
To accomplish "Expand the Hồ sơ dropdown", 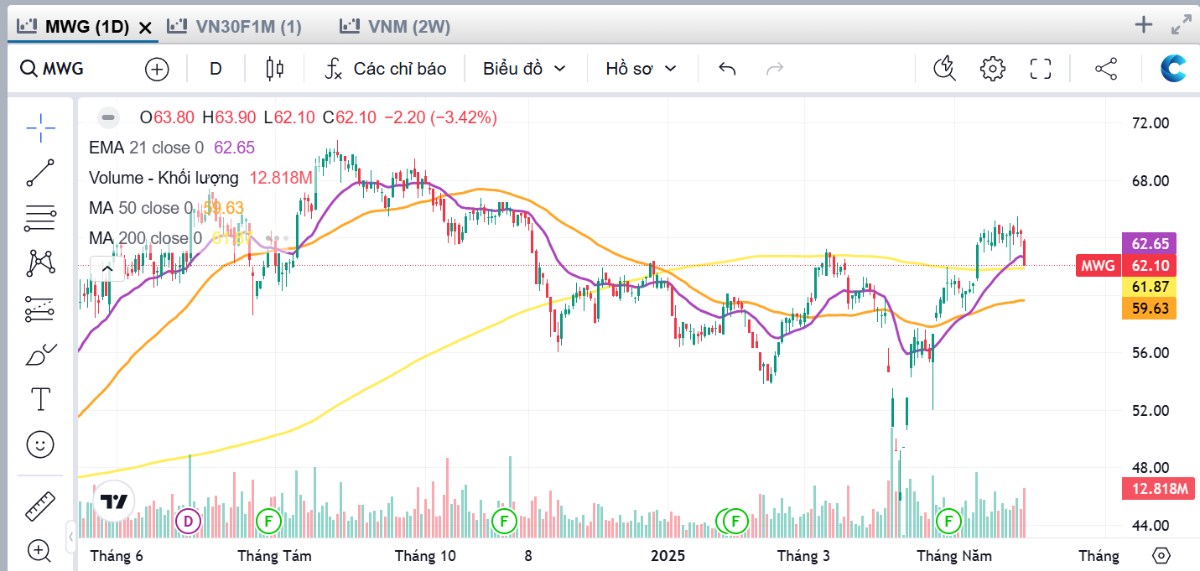I will click(x=641, y=69).
